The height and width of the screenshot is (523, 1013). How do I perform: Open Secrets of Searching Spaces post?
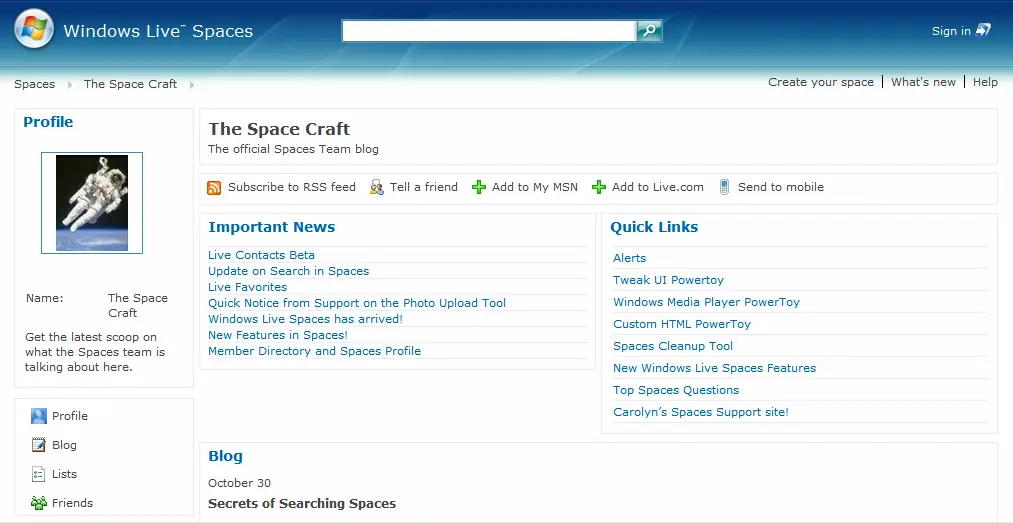[302, 504]
